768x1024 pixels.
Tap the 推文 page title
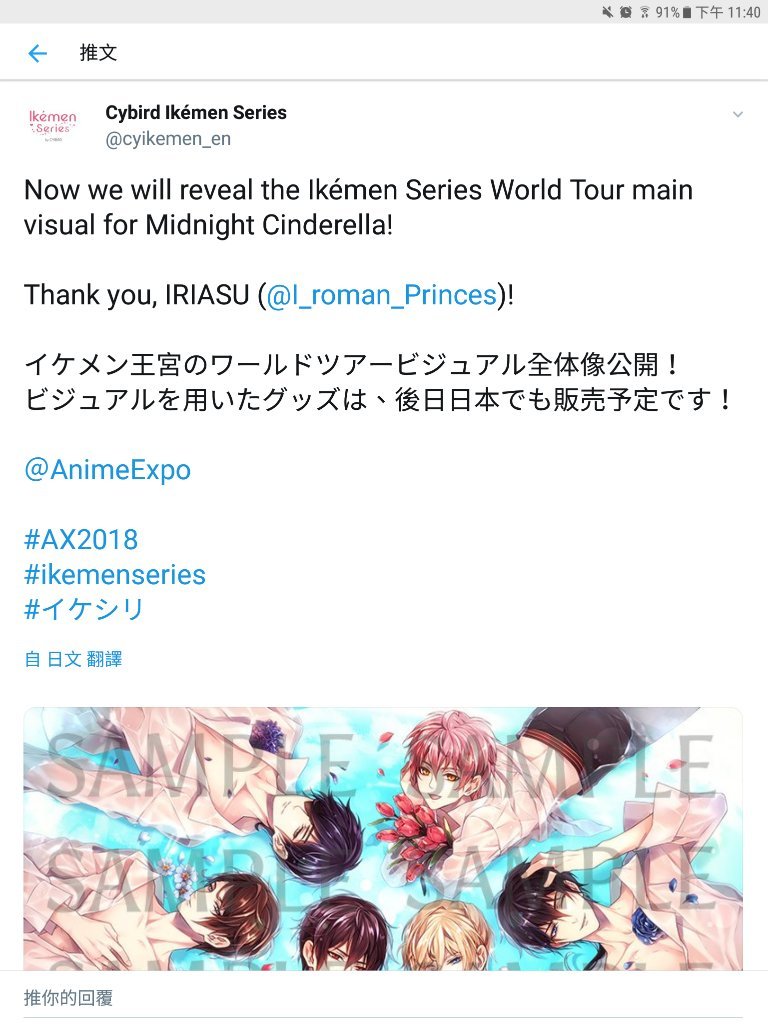click(98, 53)
